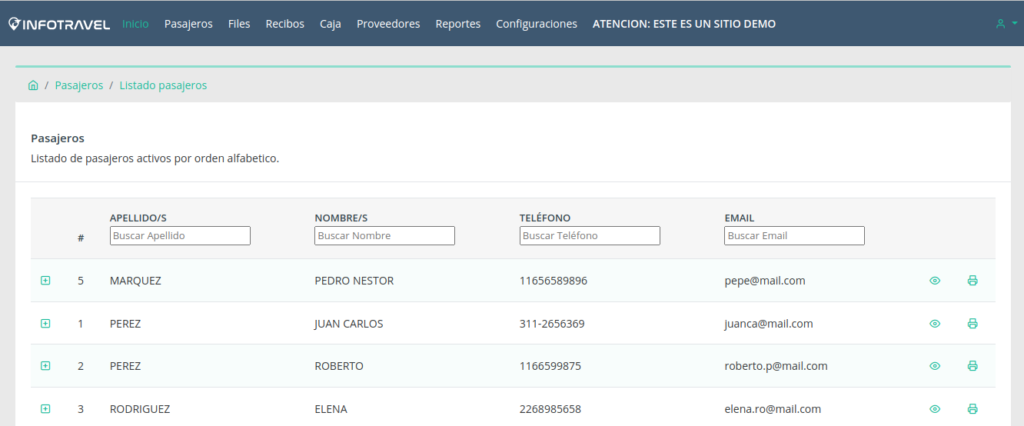Image resolution: width=1024 pixels, height=426 pixels.
Task: View details of JUAN CARLOS PEREZ with eye icon
Action: point(935,323)
